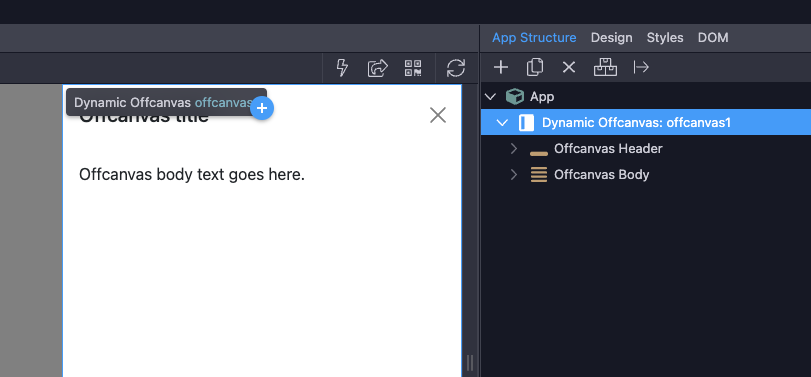Click the arrow-from-bar move icon
Viewport: 811px width, 377px height.
pos(641,67)
